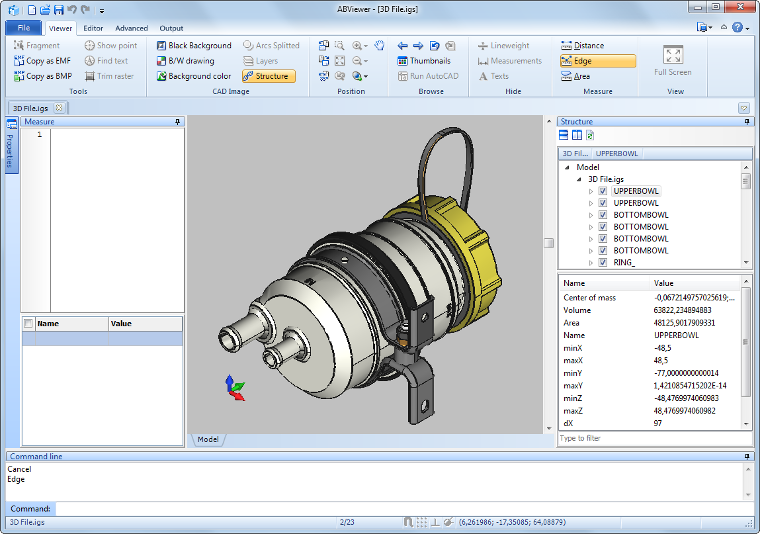Click the flip view icon at bottom-left of Position group

pyautogui.click(x=324, y=76)
